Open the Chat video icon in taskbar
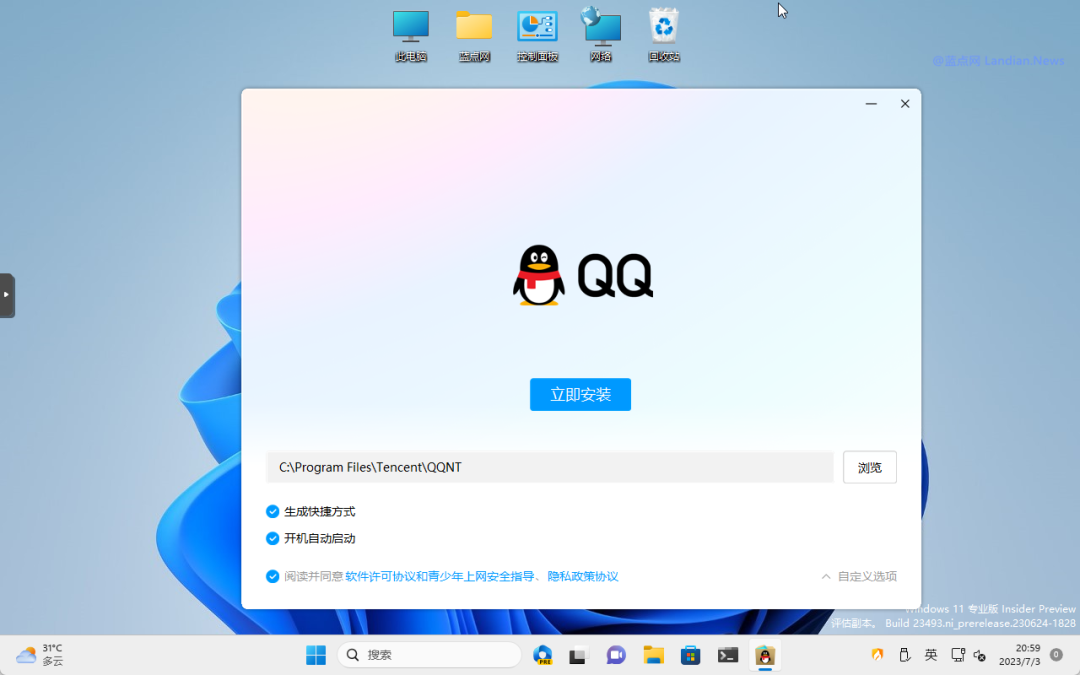 coord(615,655)
